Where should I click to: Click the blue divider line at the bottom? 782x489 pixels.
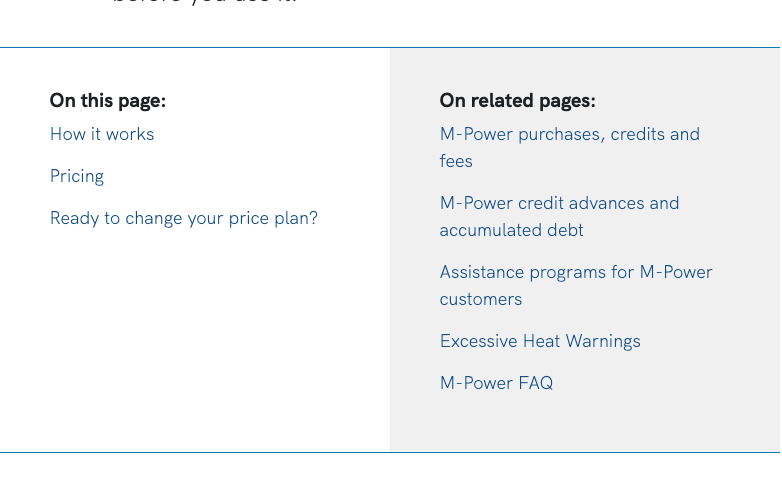(390, 452)
